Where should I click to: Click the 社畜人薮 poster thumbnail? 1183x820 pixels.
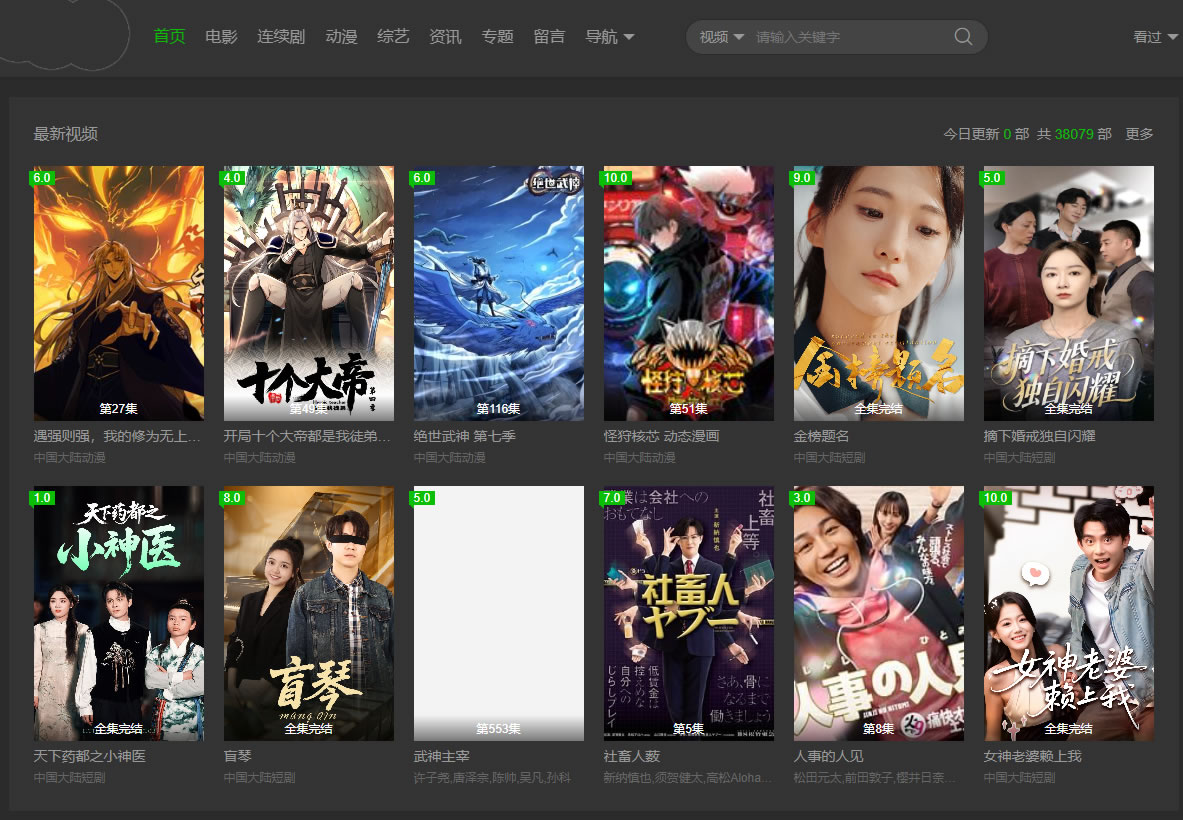688,613
